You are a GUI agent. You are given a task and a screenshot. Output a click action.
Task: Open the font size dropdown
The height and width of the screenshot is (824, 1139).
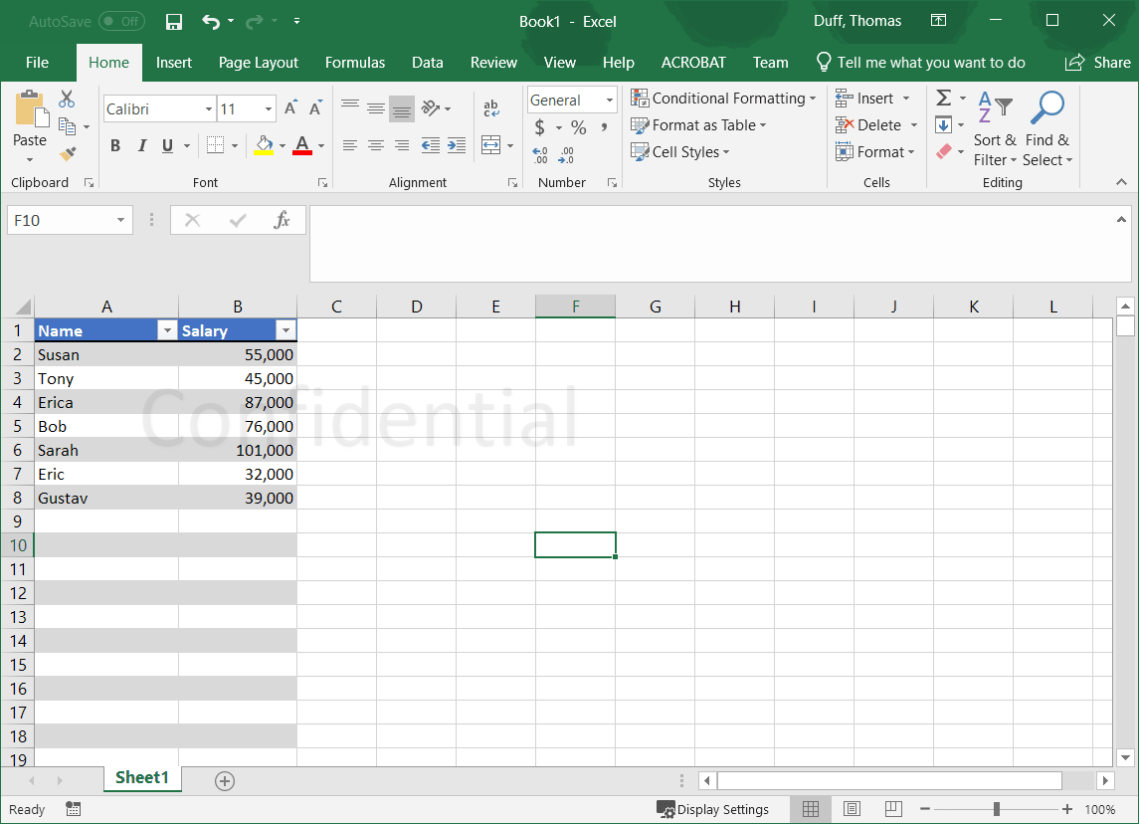[266, 108]
